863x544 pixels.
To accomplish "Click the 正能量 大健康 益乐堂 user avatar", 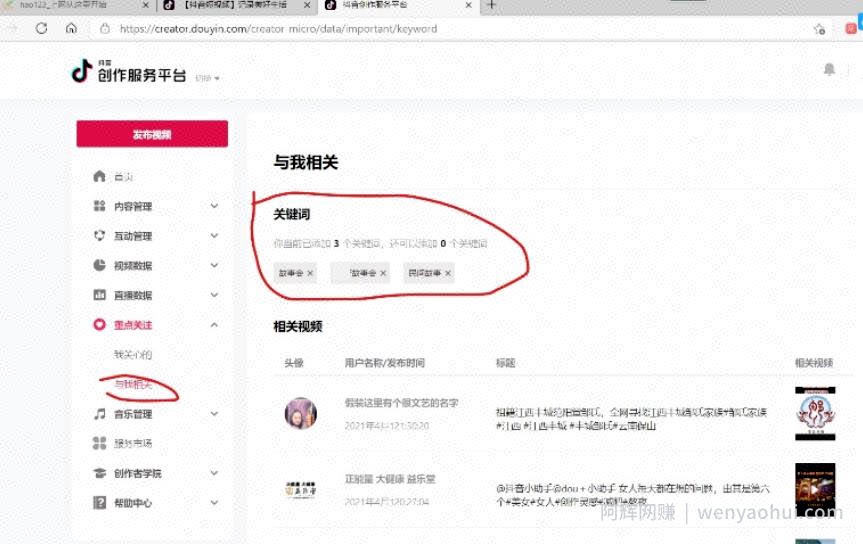I will point(301,489).
